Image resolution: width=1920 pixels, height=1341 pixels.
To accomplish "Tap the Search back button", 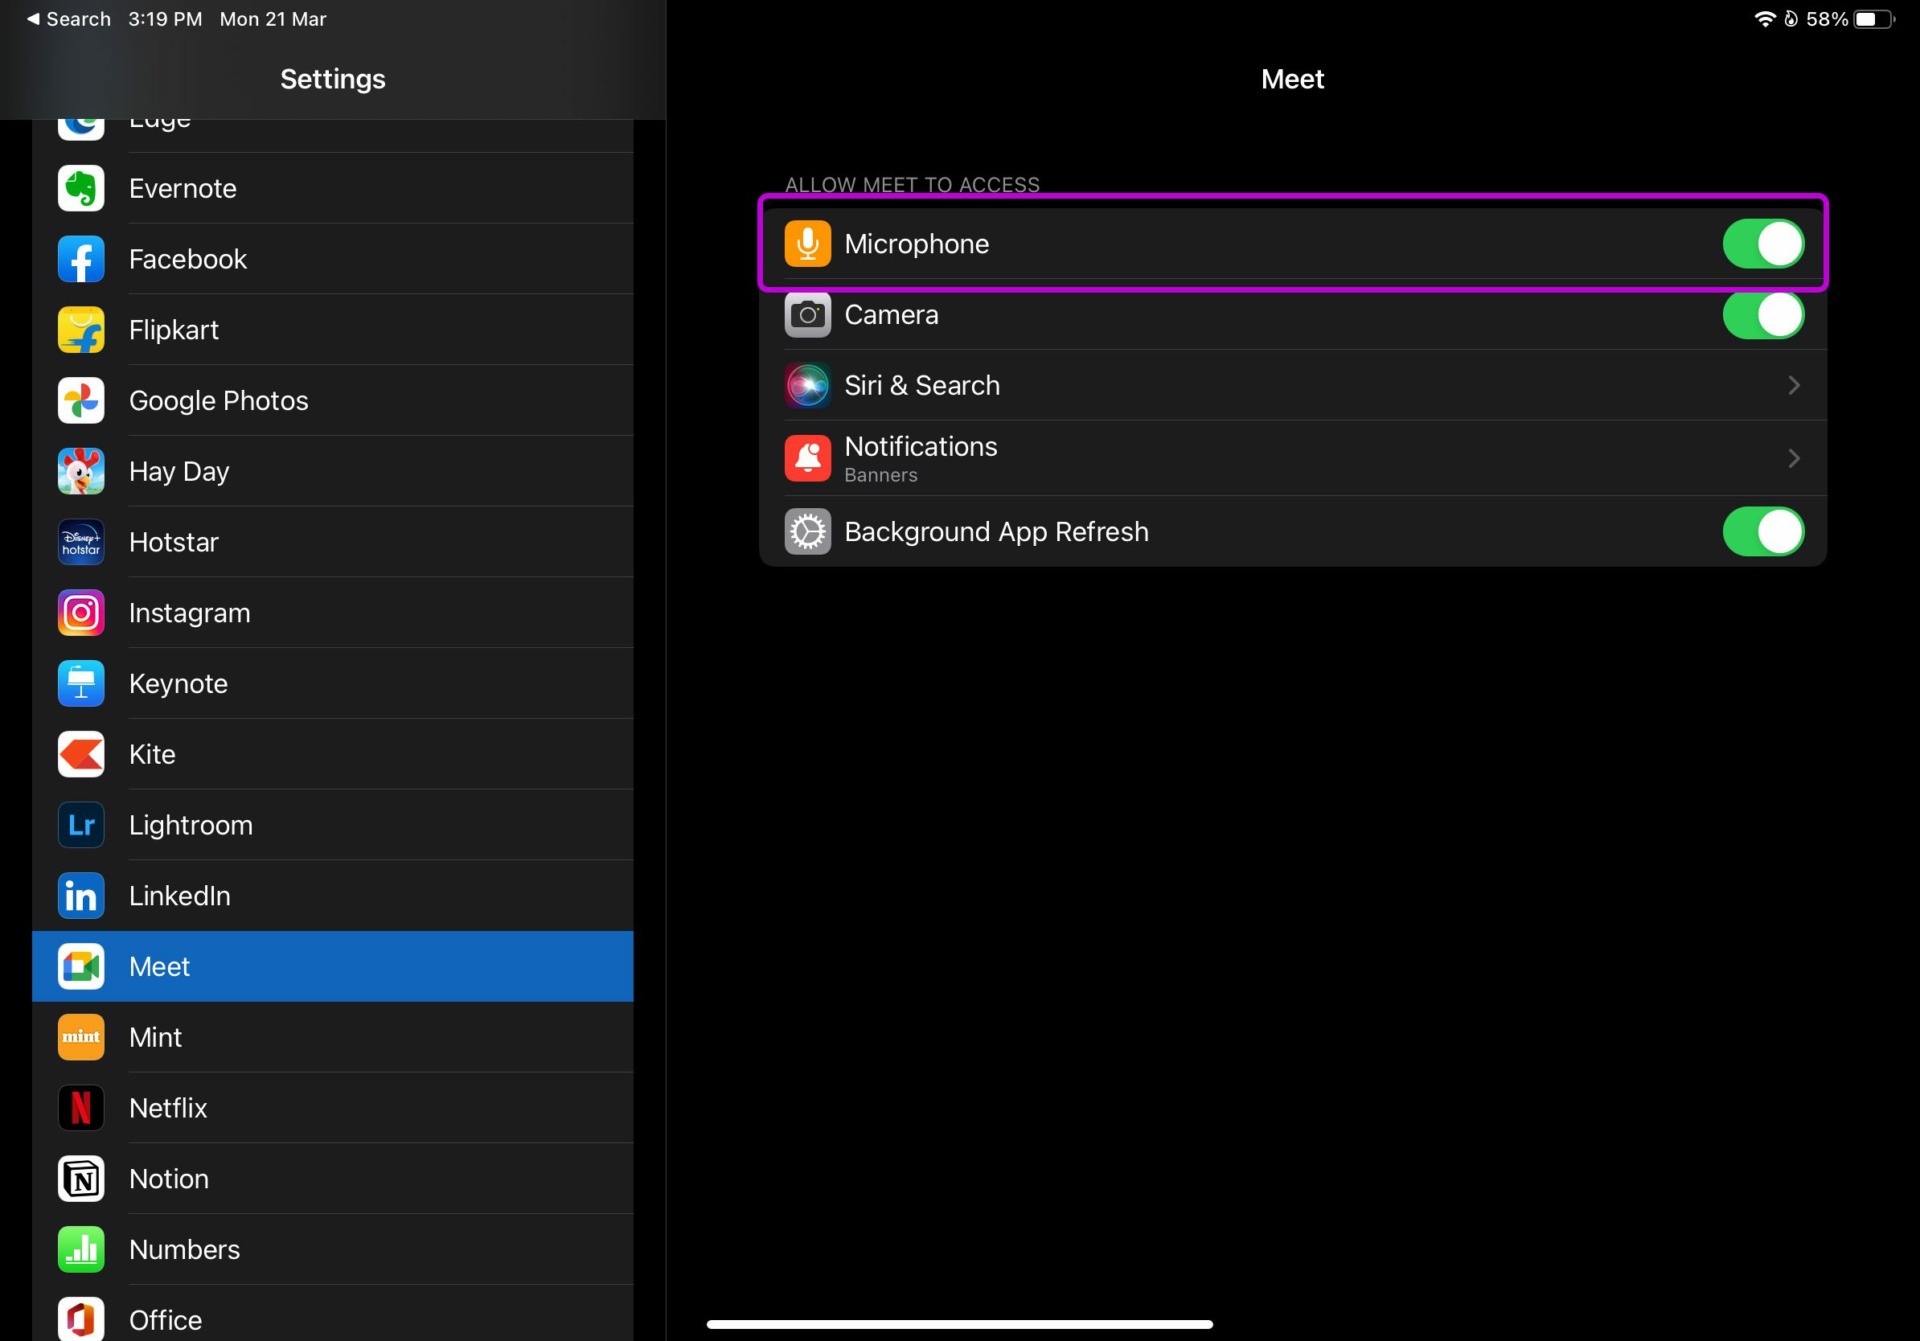I will (x=67, y=18).
